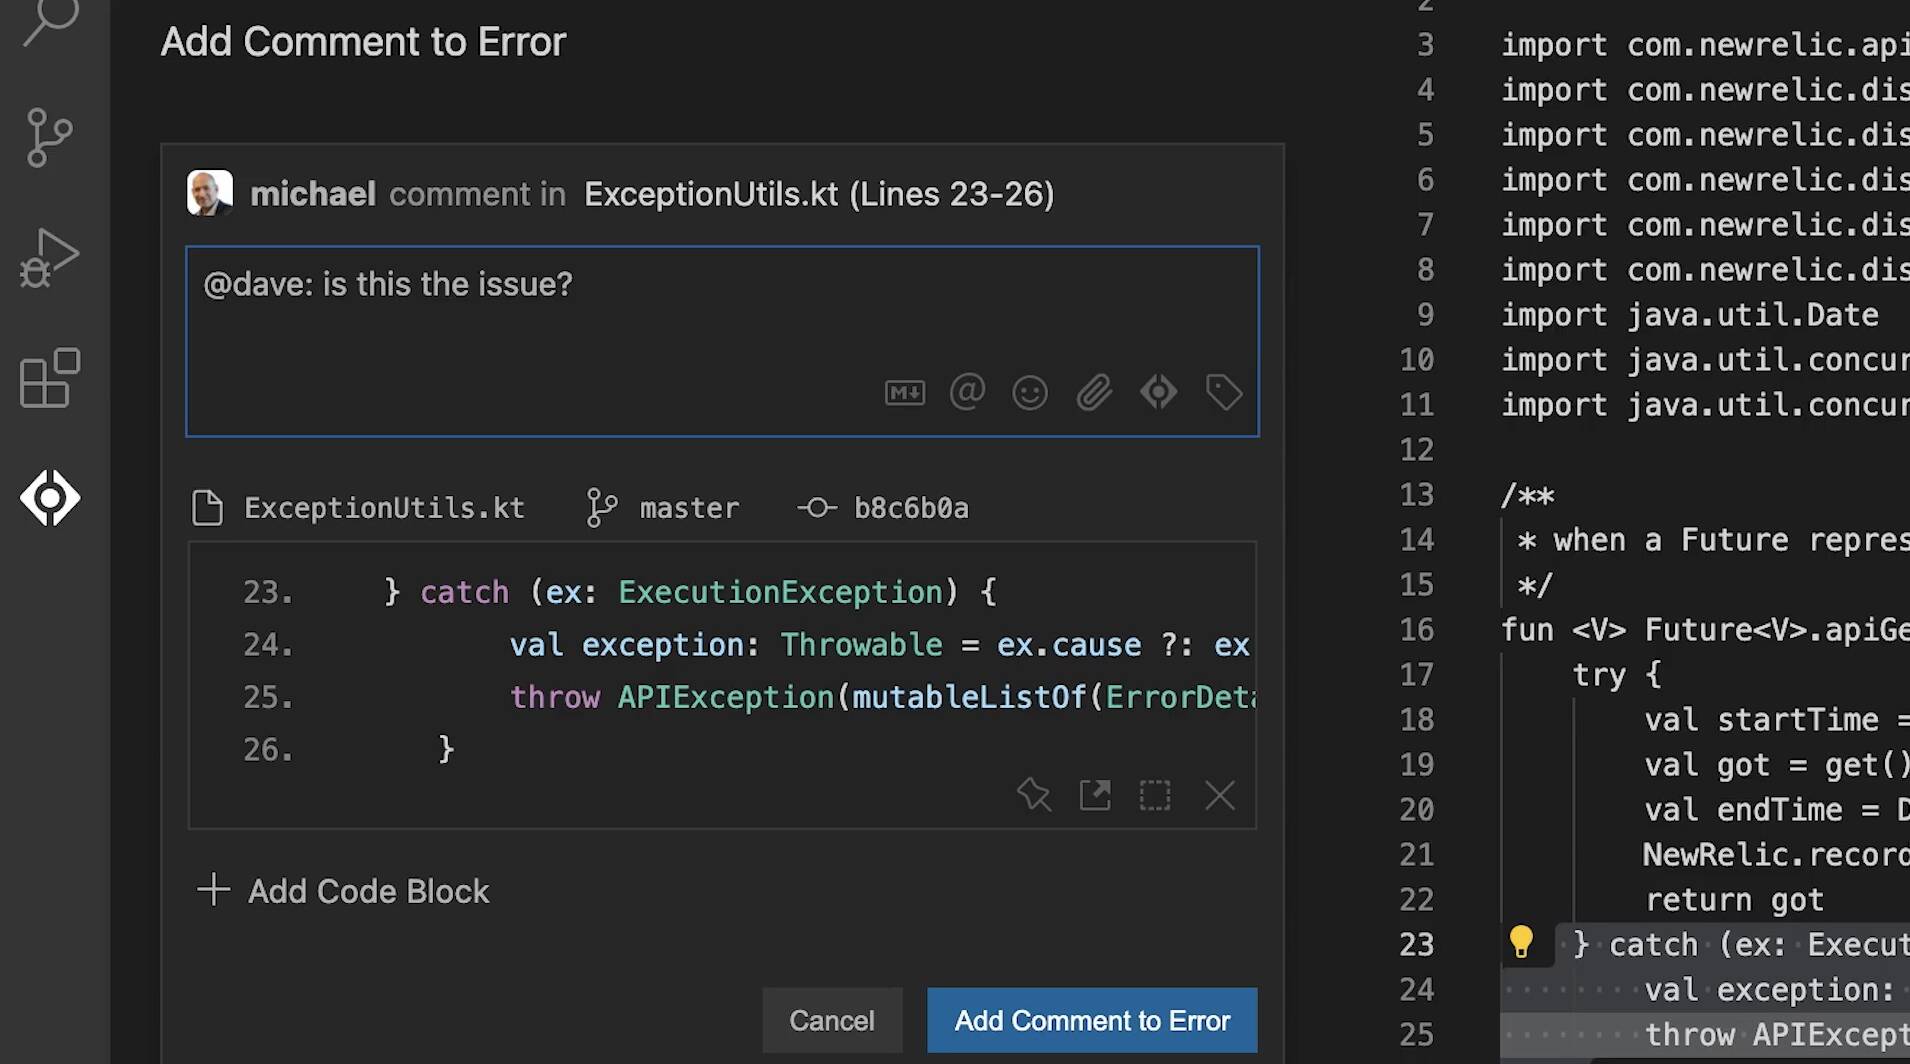The image size is (1910, 1064).
Task: Open the Source Control view
Action: tap(50, 137)
